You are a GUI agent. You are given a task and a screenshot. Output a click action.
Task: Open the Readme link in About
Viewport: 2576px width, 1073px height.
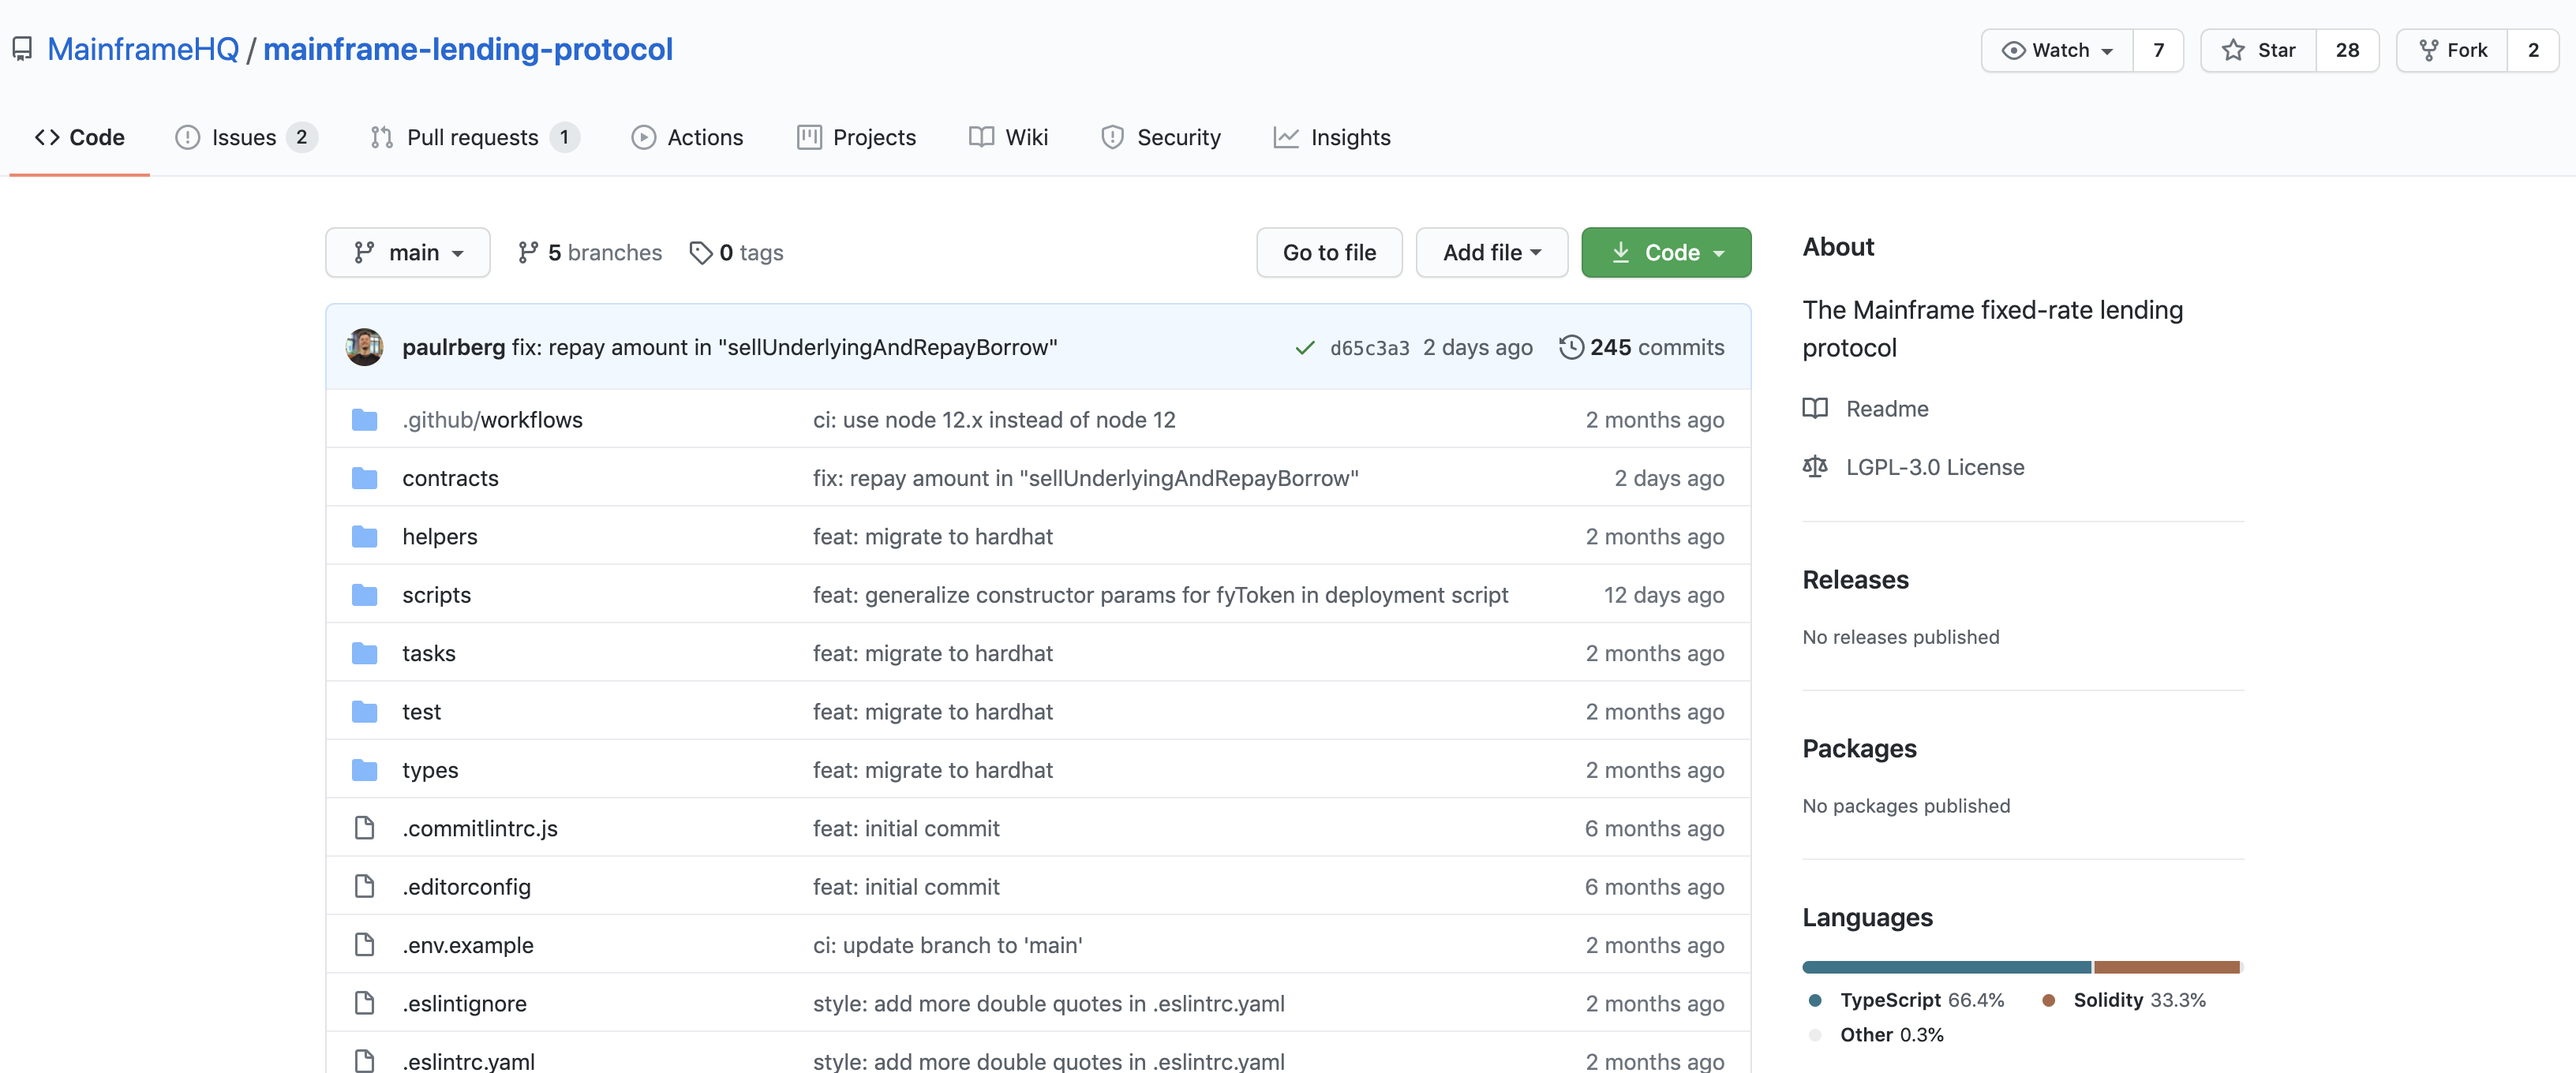tap(1886, 408)
